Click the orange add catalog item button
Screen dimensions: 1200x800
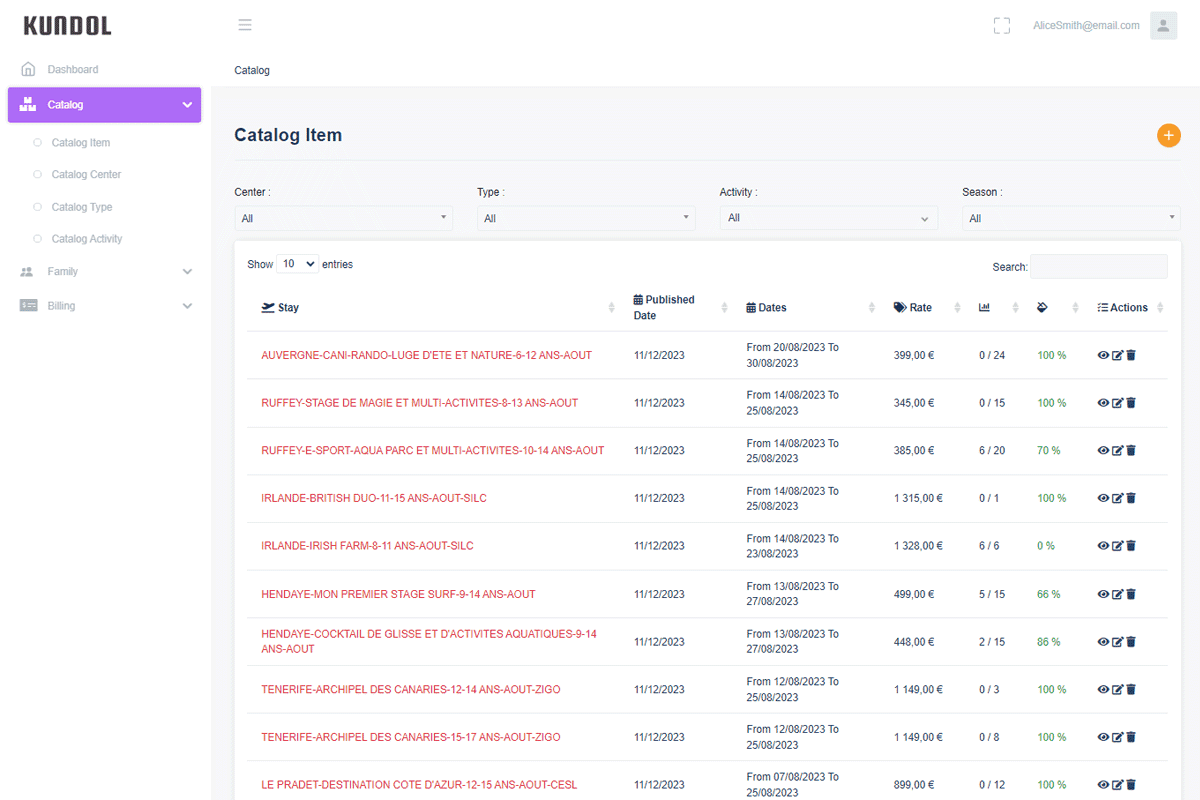click(1168, 135)
